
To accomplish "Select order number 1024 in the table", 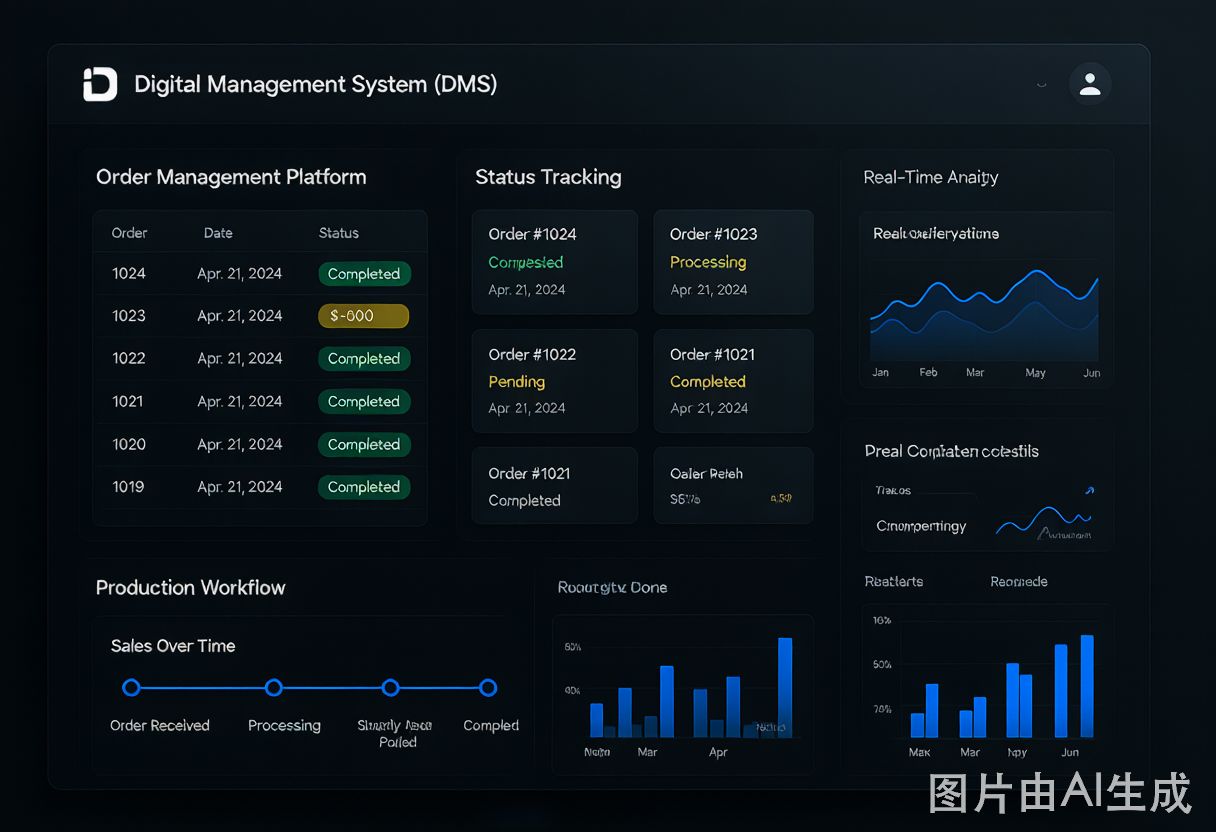I will click(x=129, y=274).
